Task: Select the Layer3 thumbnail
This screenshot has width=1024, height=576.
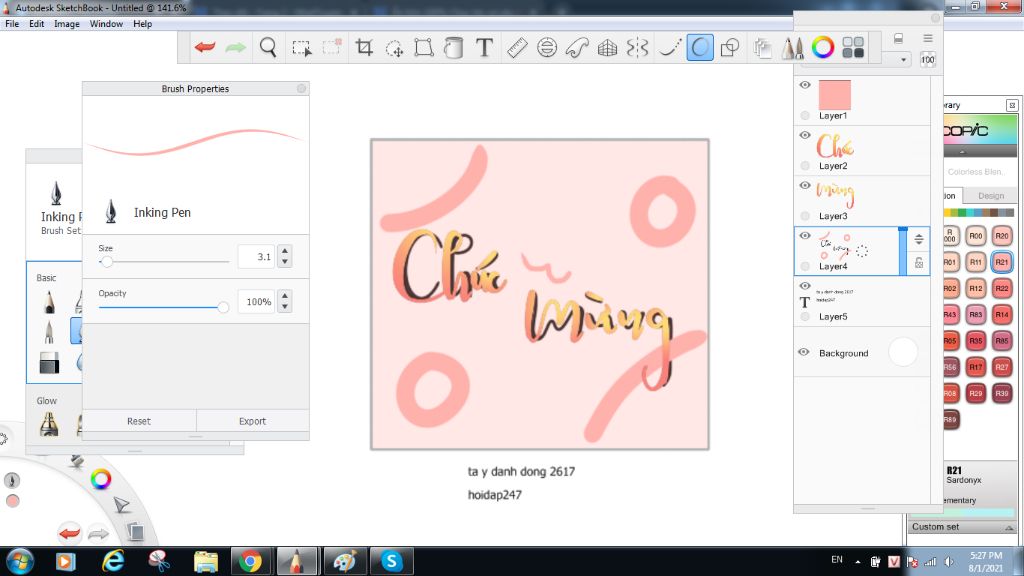Action: click(835, 193)
